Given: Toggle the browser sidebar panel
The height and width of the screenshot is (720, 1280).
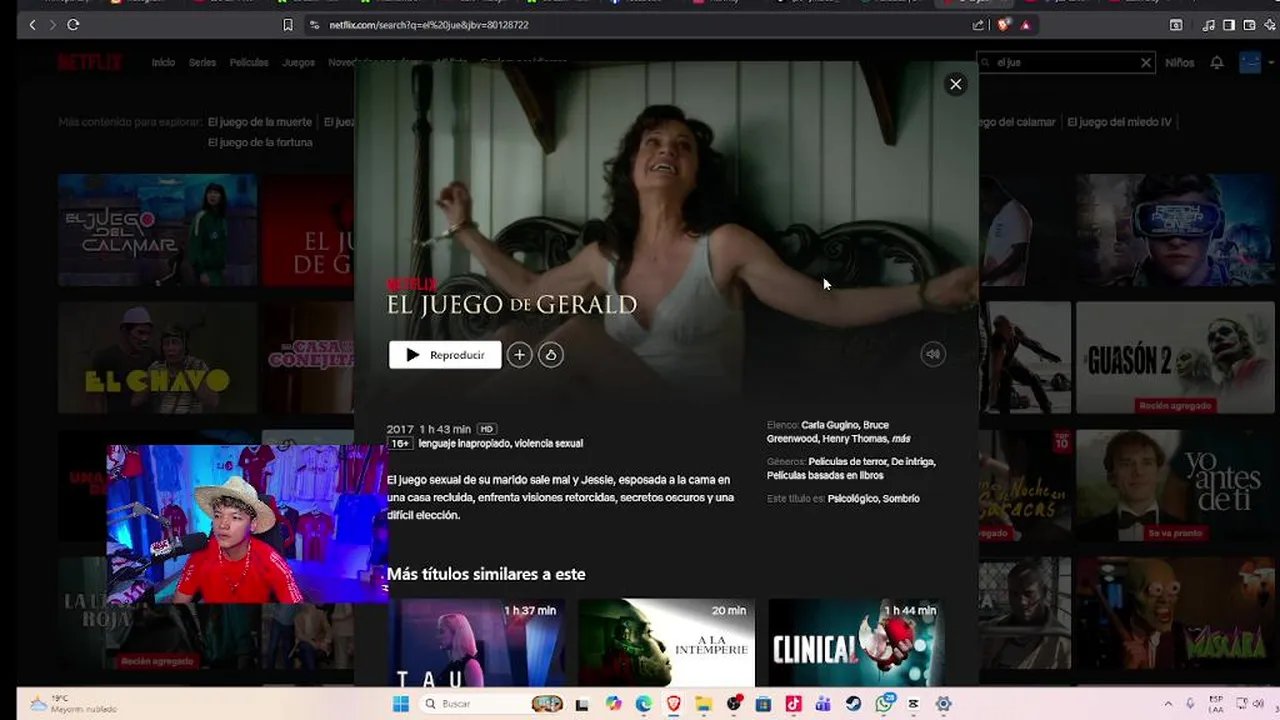Looking at the screenshot, I should click(x=1229, y=25).
